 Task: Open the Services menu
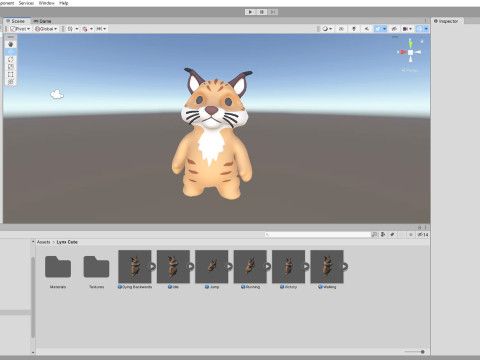click(26, 3)
